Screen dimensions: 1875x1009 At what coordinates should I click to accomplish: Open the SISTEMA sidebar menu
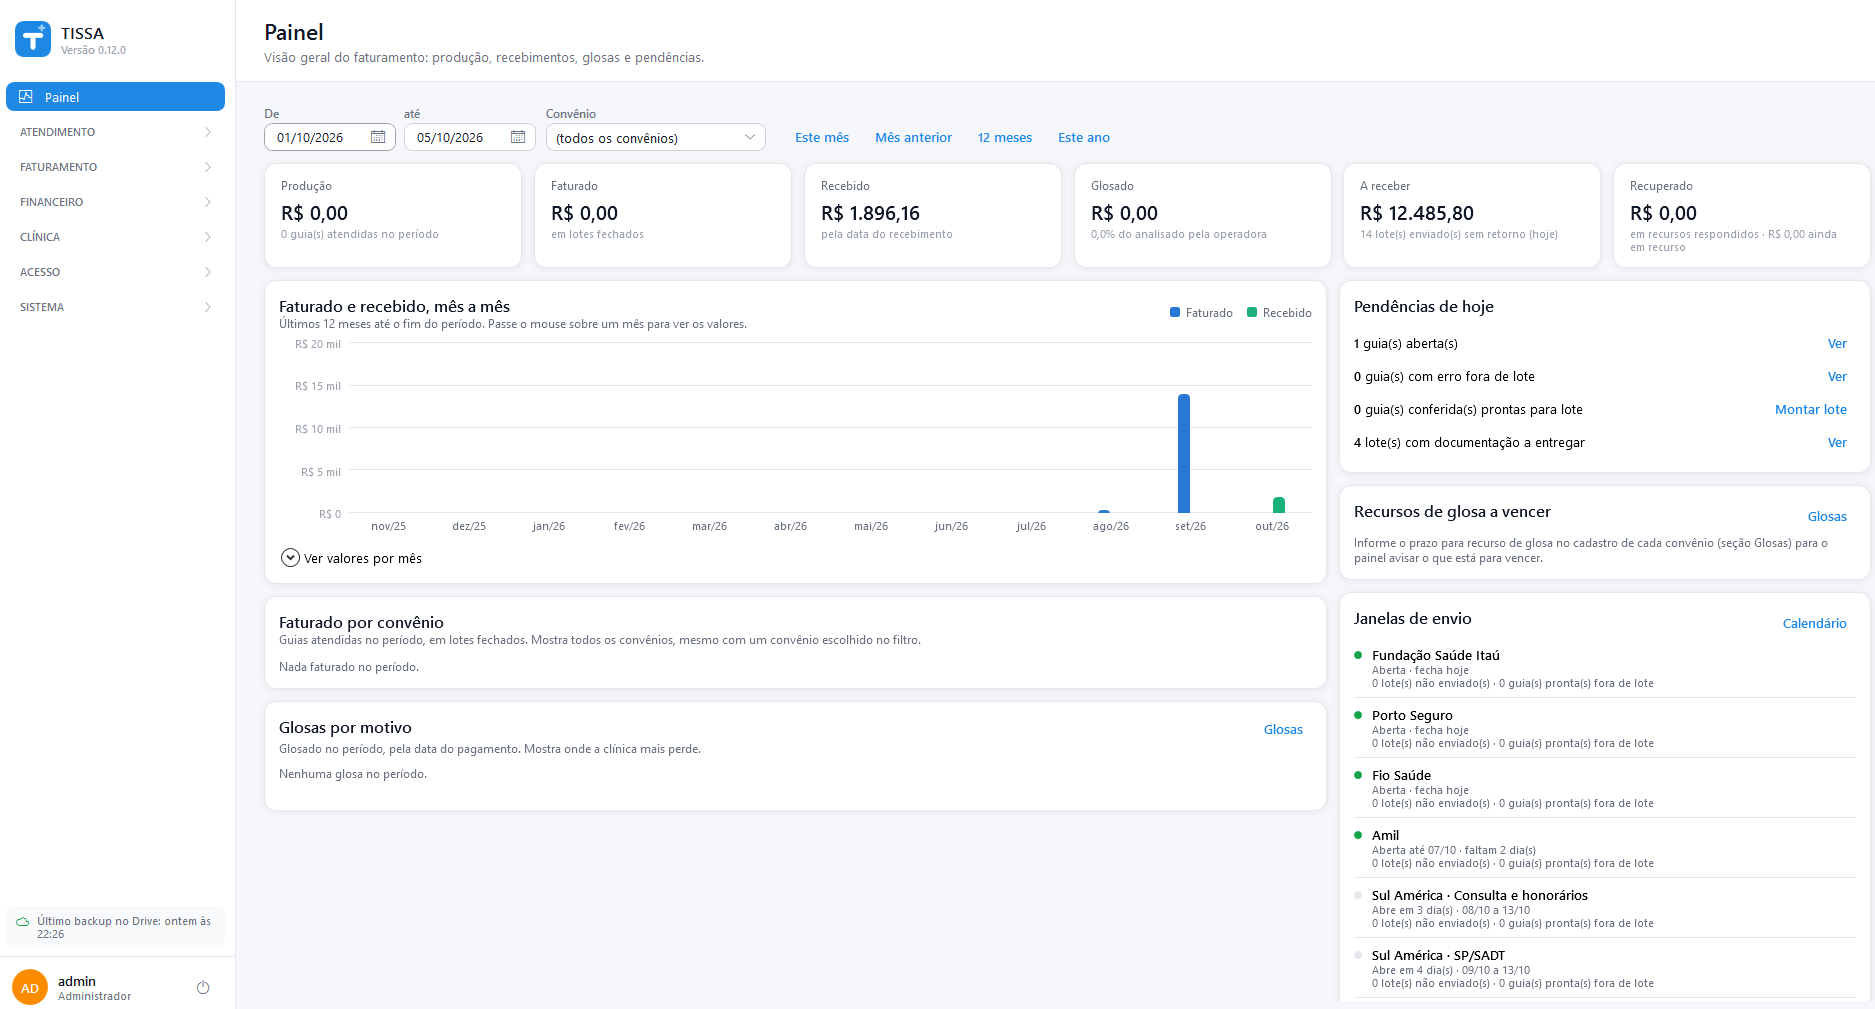(115, 307)
